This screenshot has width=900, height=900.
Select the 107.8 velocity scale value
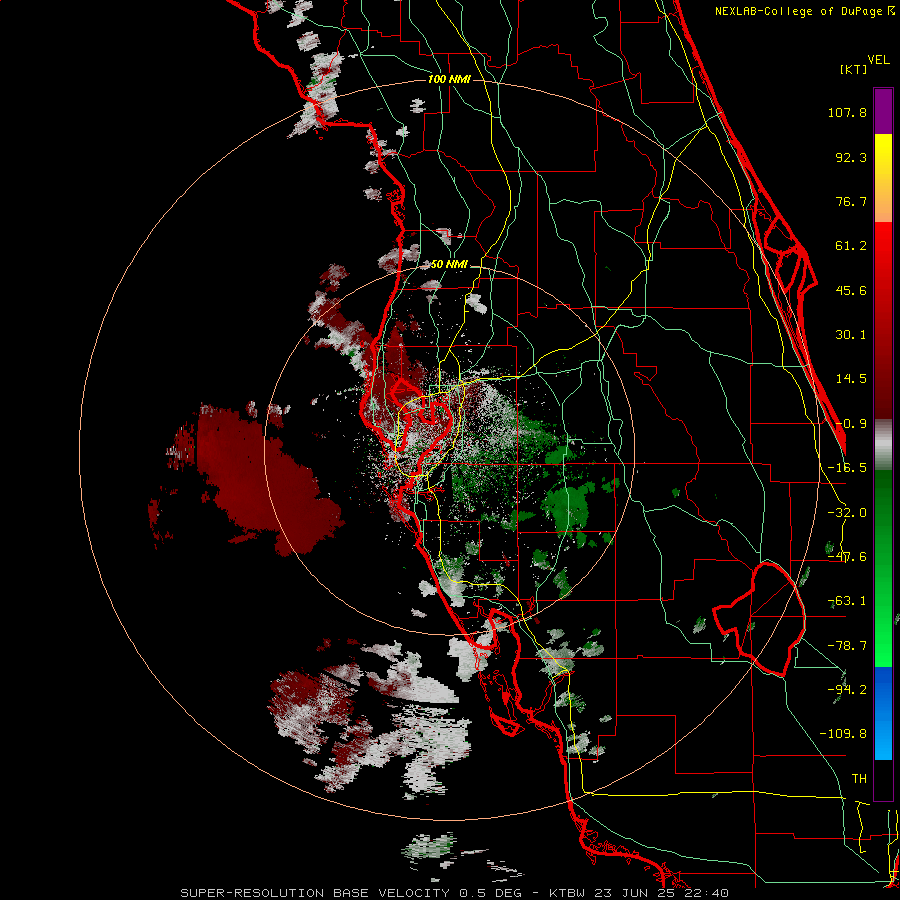(x=847, y=112)
